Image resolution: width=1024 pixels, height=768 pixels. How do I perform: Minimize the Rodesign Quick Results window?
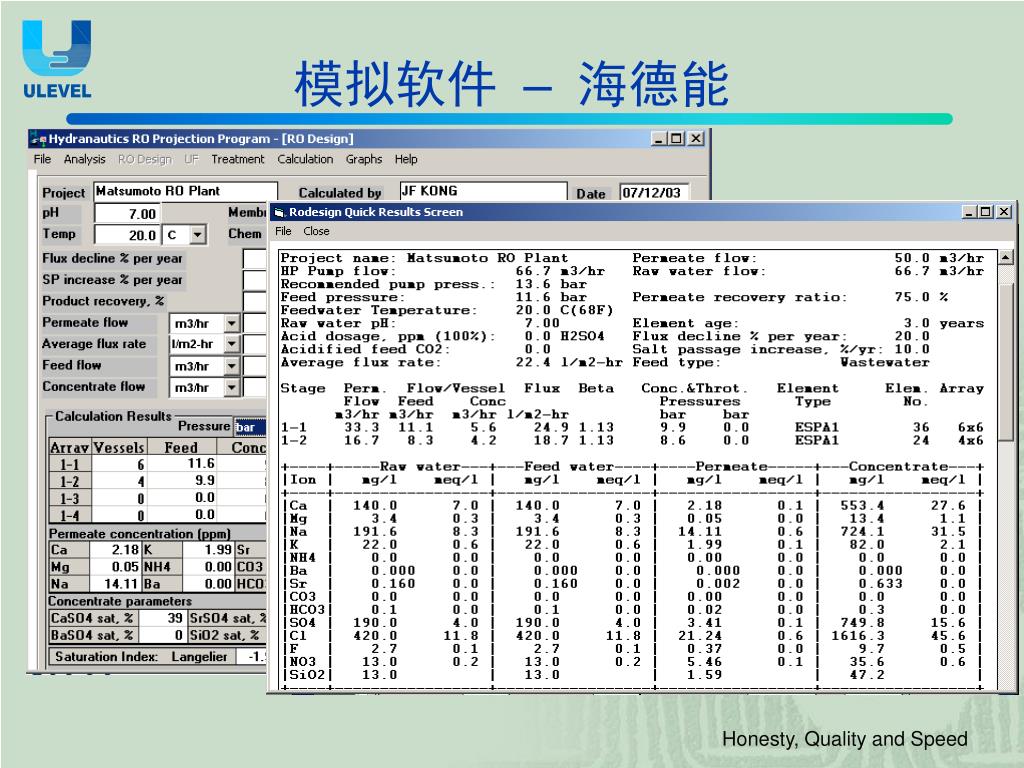point(969,212)
